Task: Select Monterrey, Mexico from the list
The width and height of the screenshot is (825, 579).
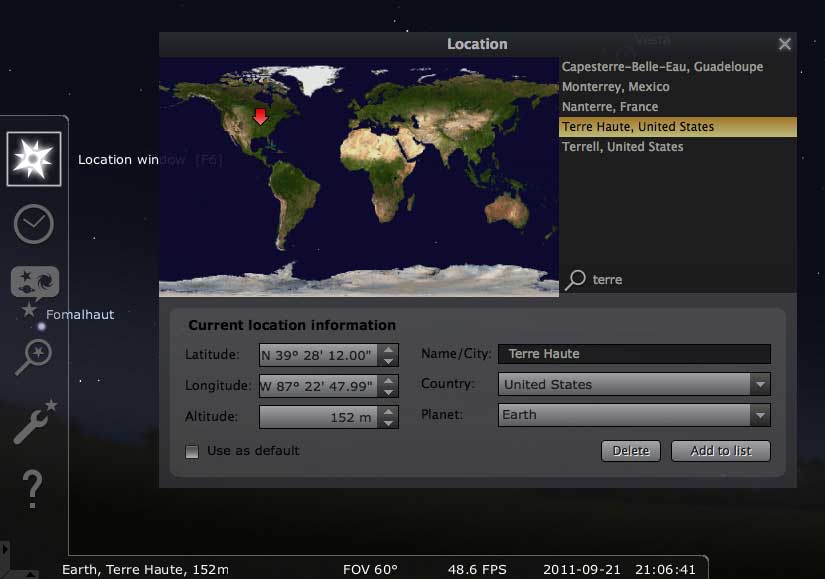Action: click(615, 87)
